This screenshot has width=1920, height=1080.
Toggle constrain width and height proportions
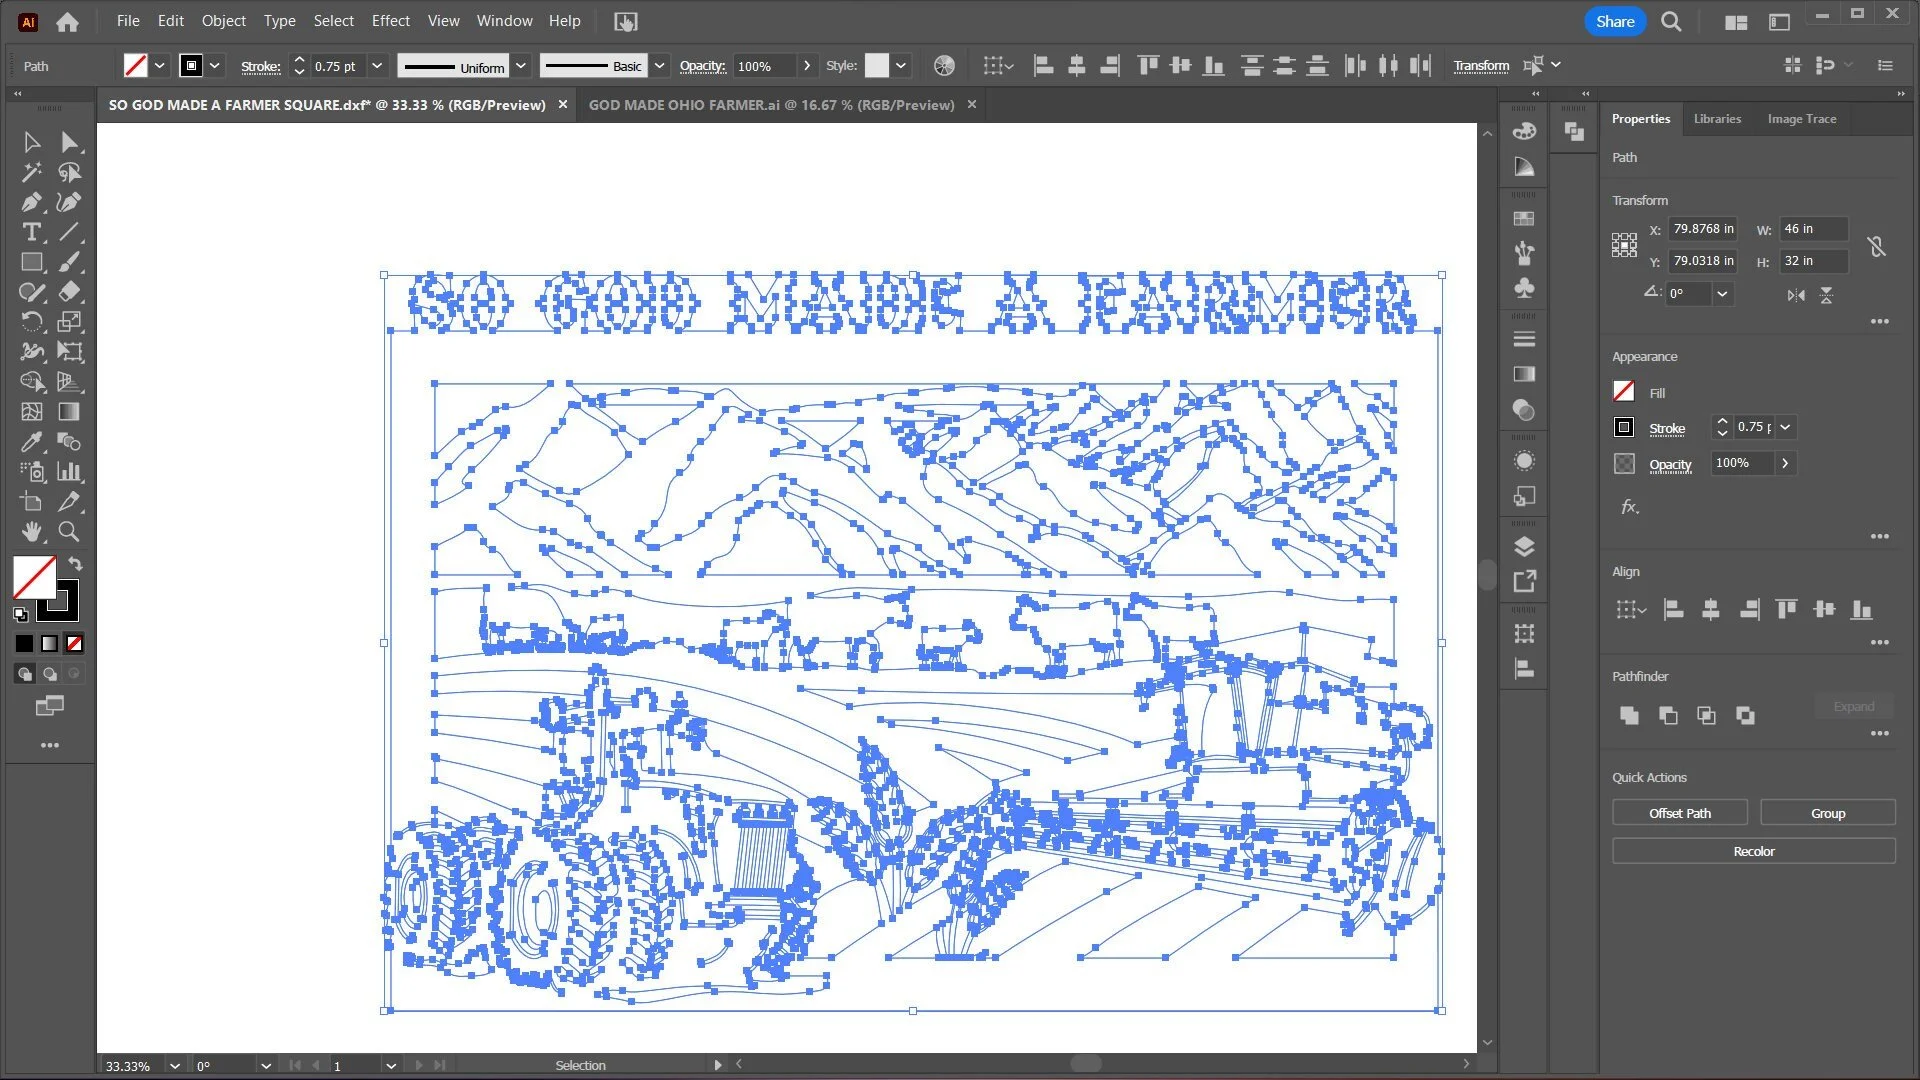(x=1876, y=245)
